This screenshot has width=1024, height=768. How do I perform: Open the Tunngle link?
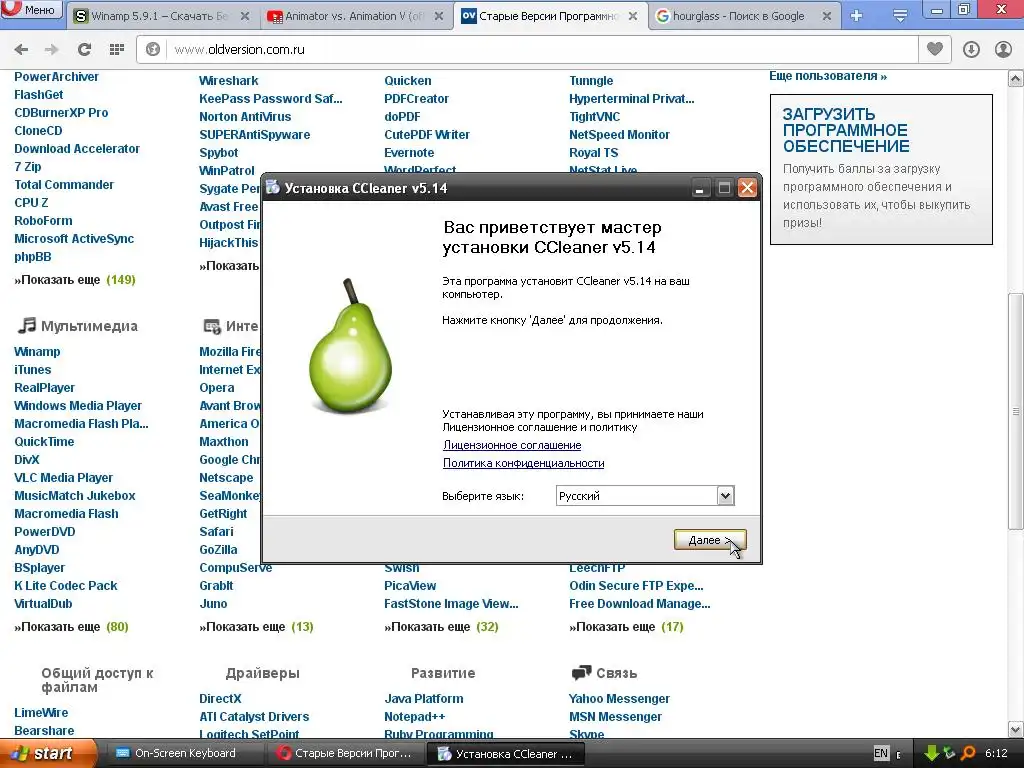[591, 81]
